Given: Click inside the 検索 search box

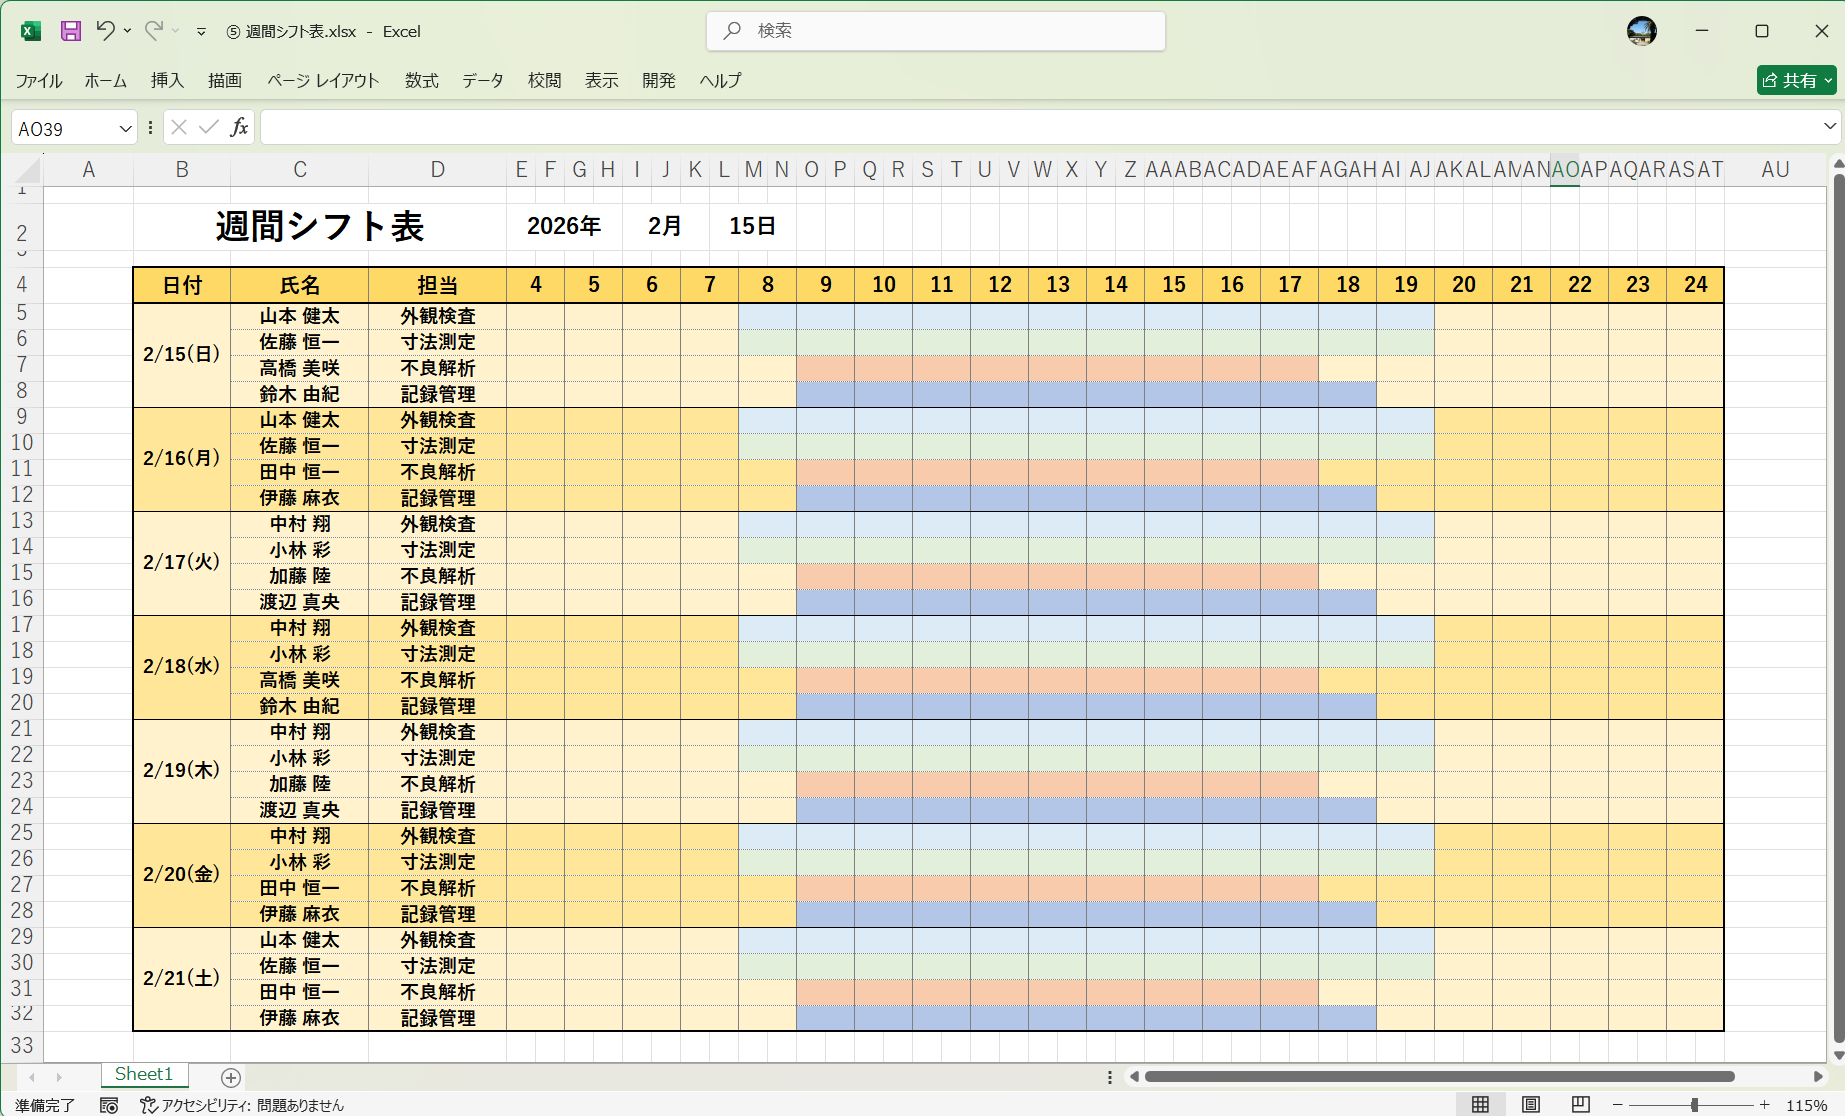Looking at the screenshot, I should [935, 31].
